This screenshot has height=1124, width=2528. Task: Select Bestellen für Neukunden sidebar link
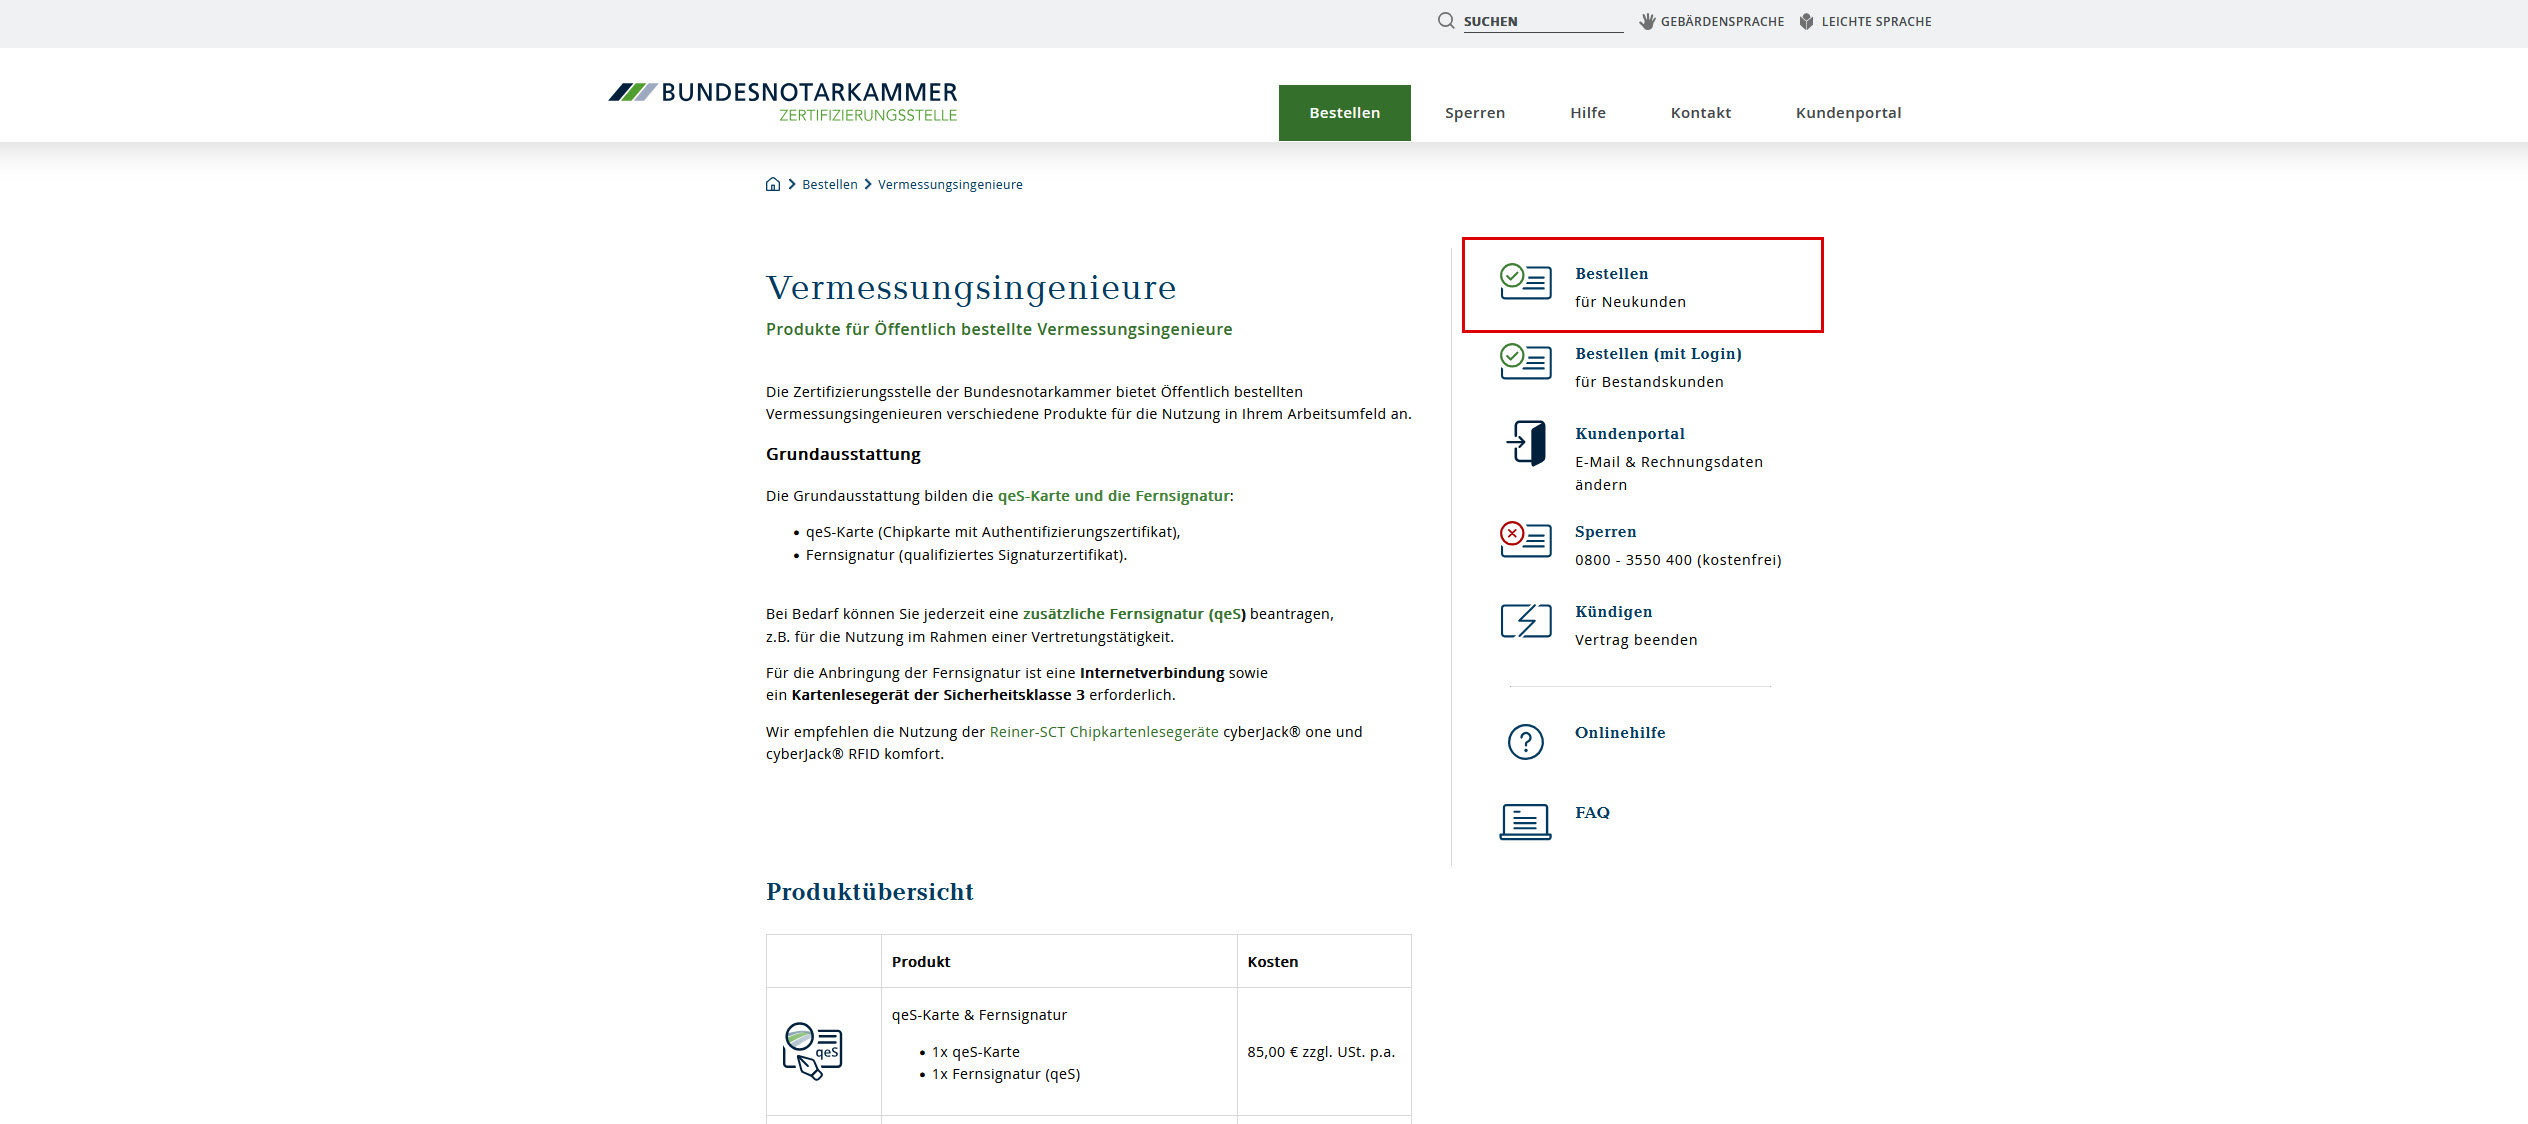[1611, 274]
